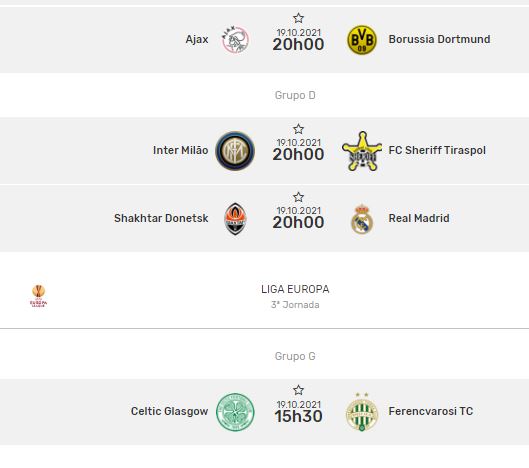The width and height of the screenshot is (529, 468).
Task: Mark Celtic vs Ferencvarosi match as favorite
Action: pyautogui.click(x=298, y=390)
